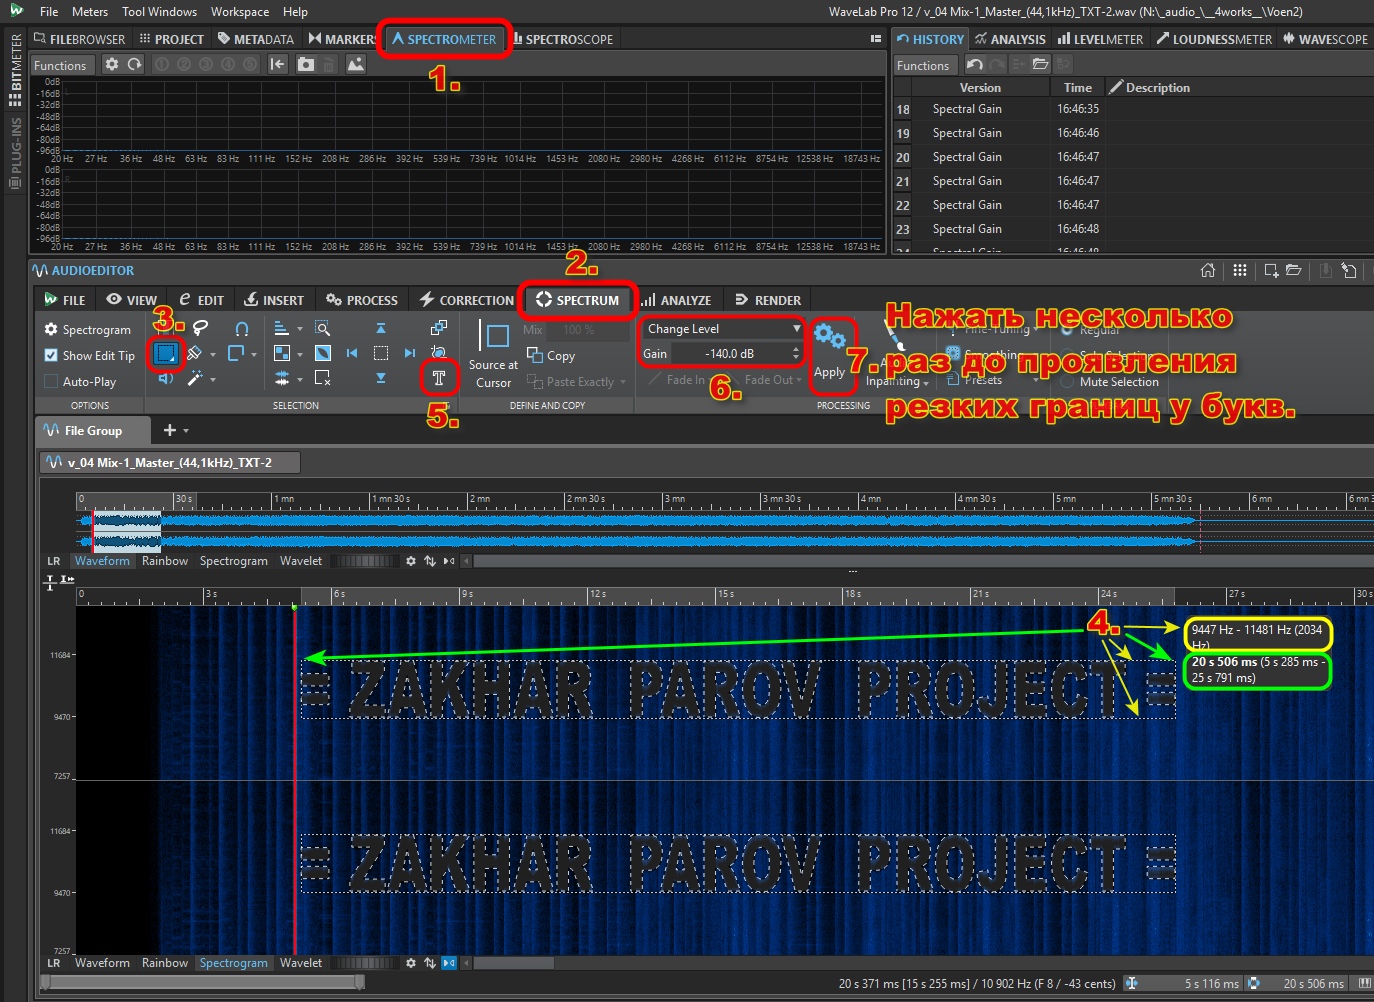Click the Gain -140.0 dB value field

pos(730,353)
